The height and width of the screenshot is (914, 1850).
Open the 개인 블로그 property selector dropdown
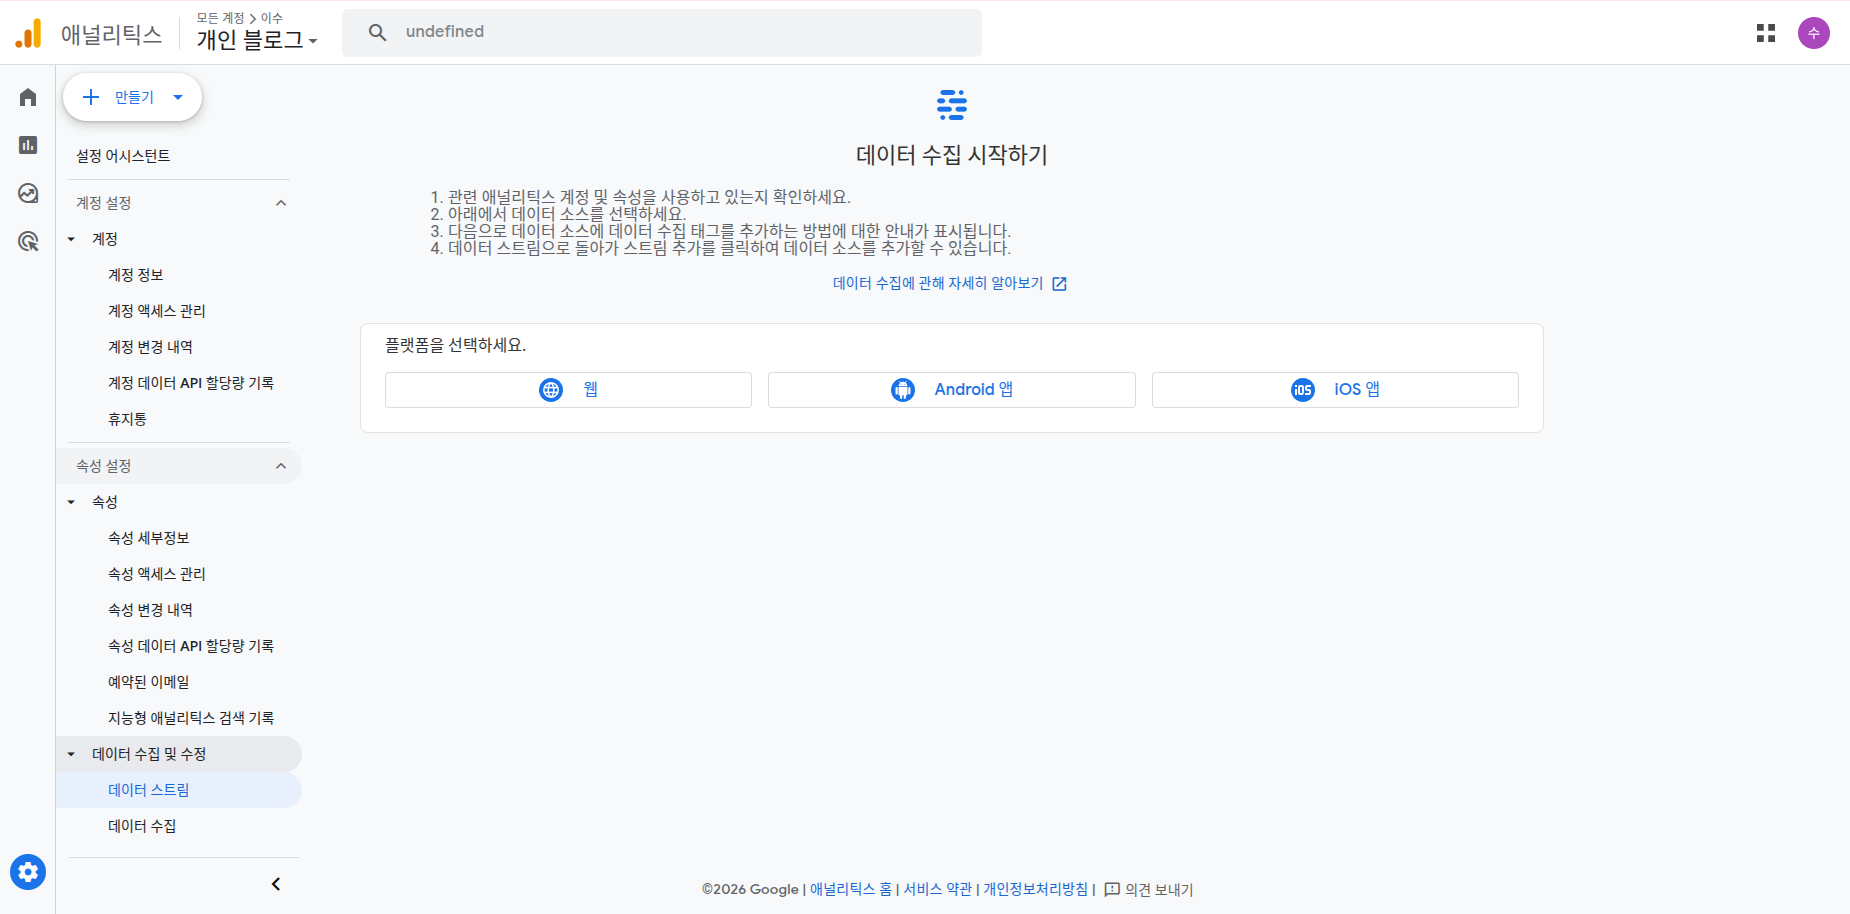pyautogui.click(x=256, y=40)
